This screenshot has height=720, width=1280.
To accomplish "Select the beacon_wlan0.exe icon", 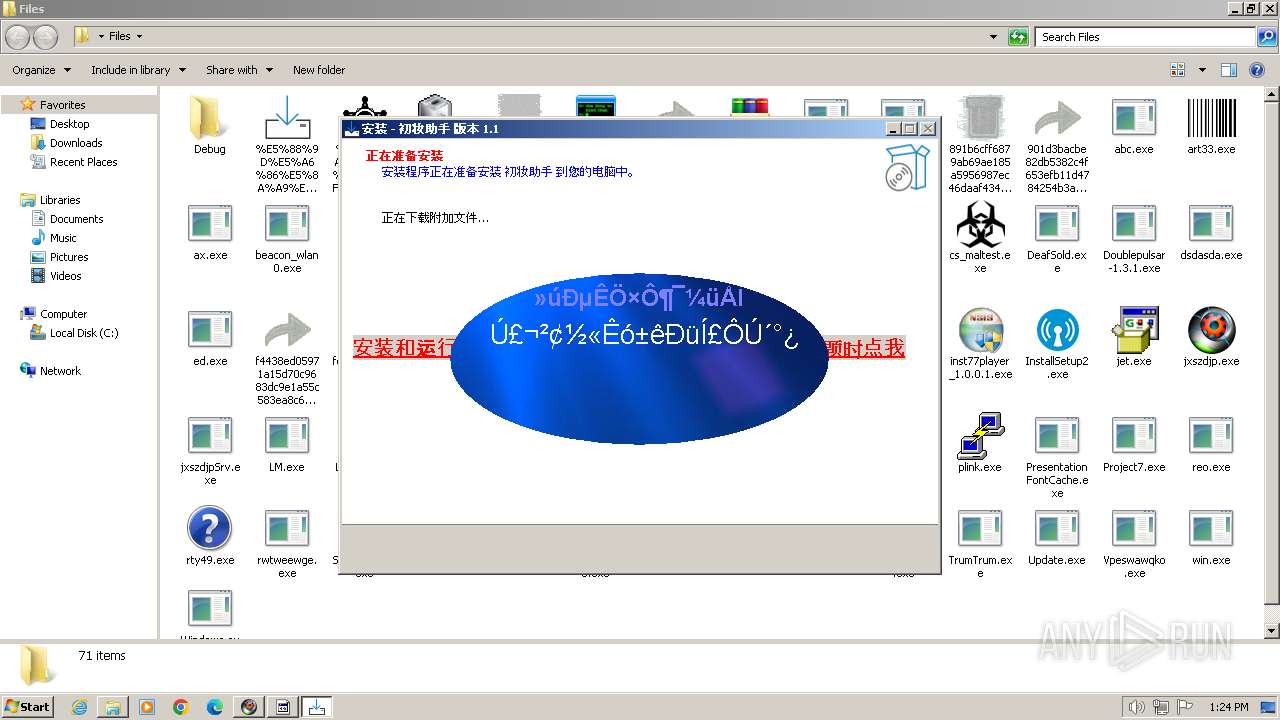I will (x=287, y=224).
